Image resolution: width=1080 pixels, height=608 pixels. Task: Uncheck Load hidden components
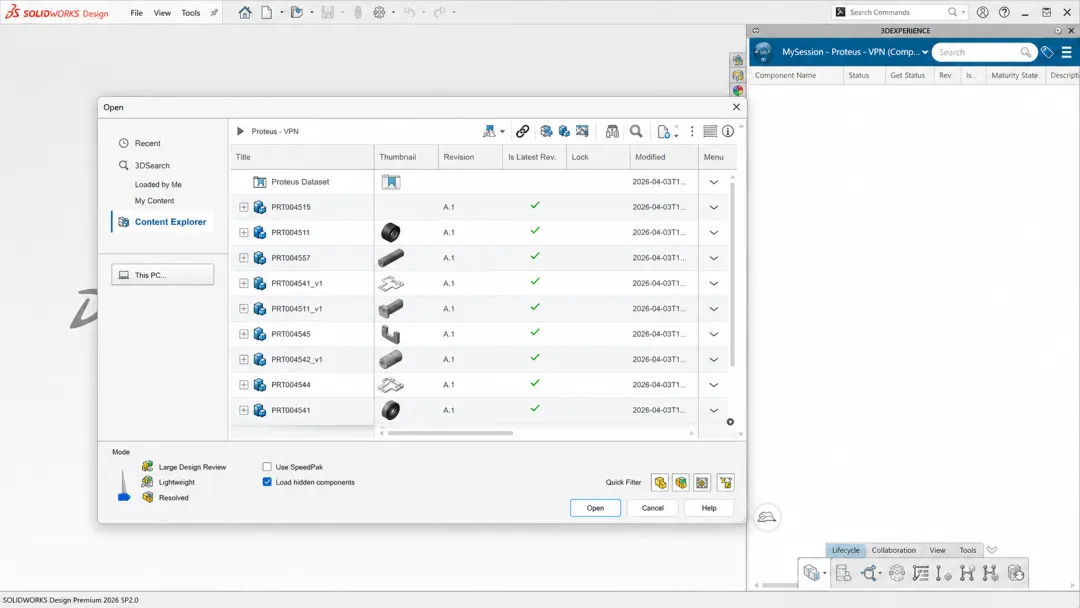tap(267, 482)
